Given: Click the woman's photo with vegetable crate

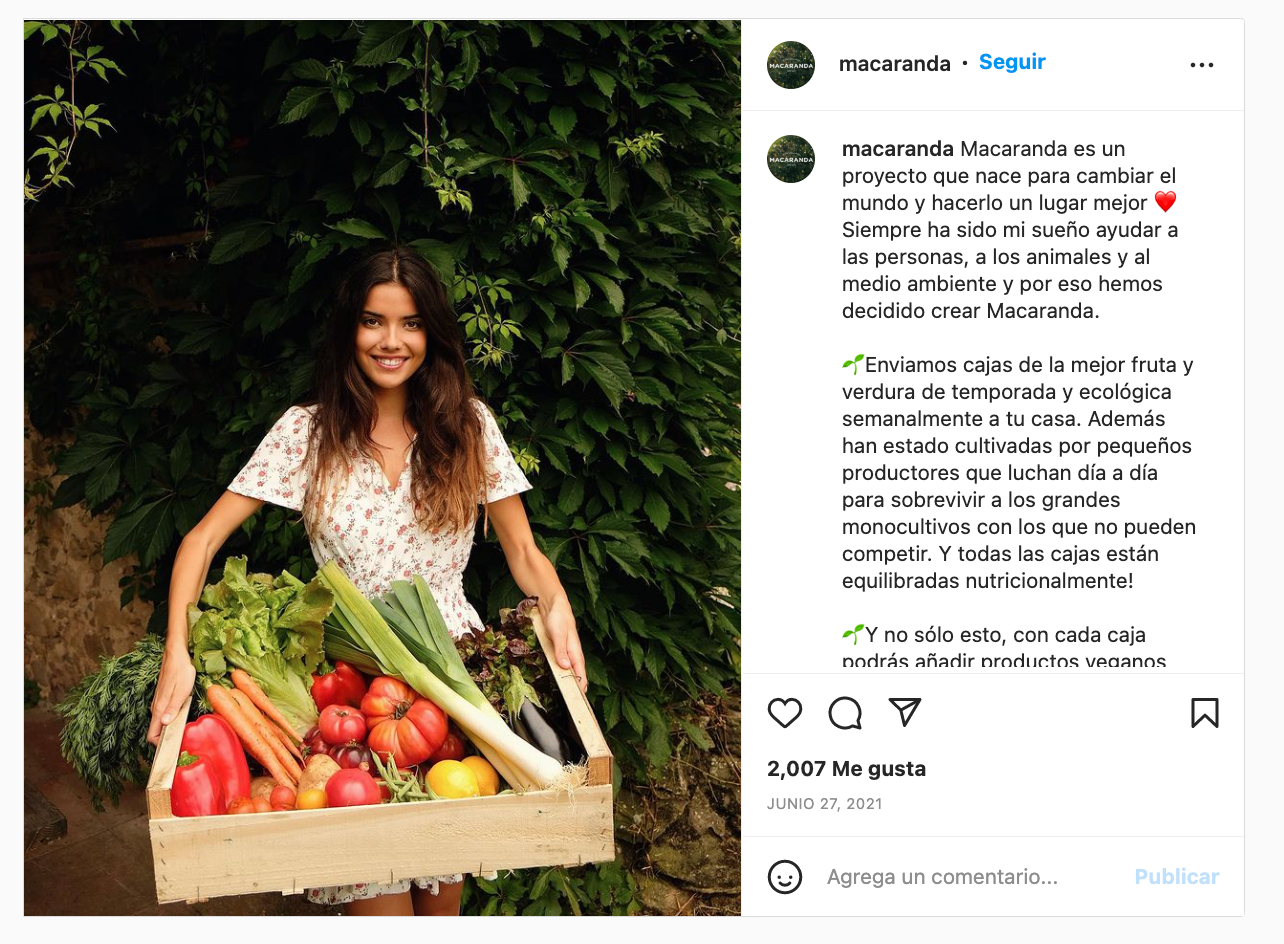Looking at the screenshot, I should pos(382,467).
